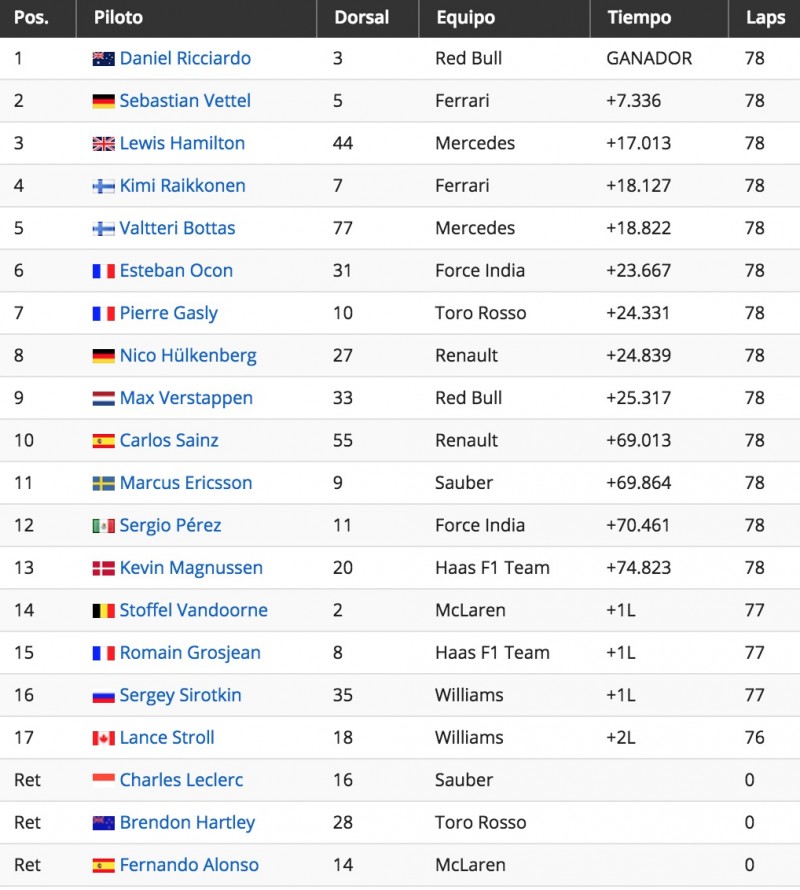Click the Laps column header

(x=765, y=18)
